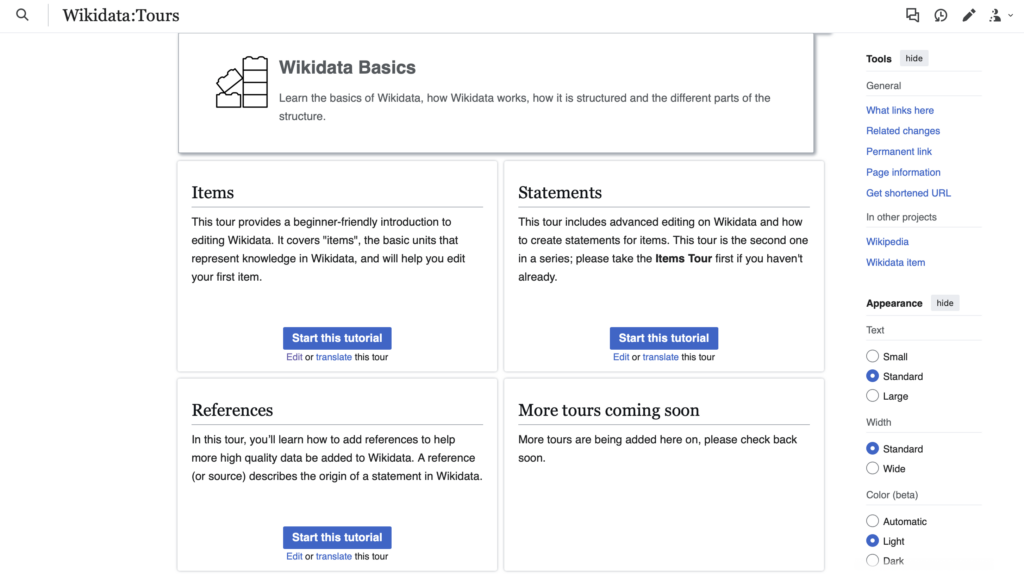
Task: Hide the Appearance panel
Action: tap(944, 303)
